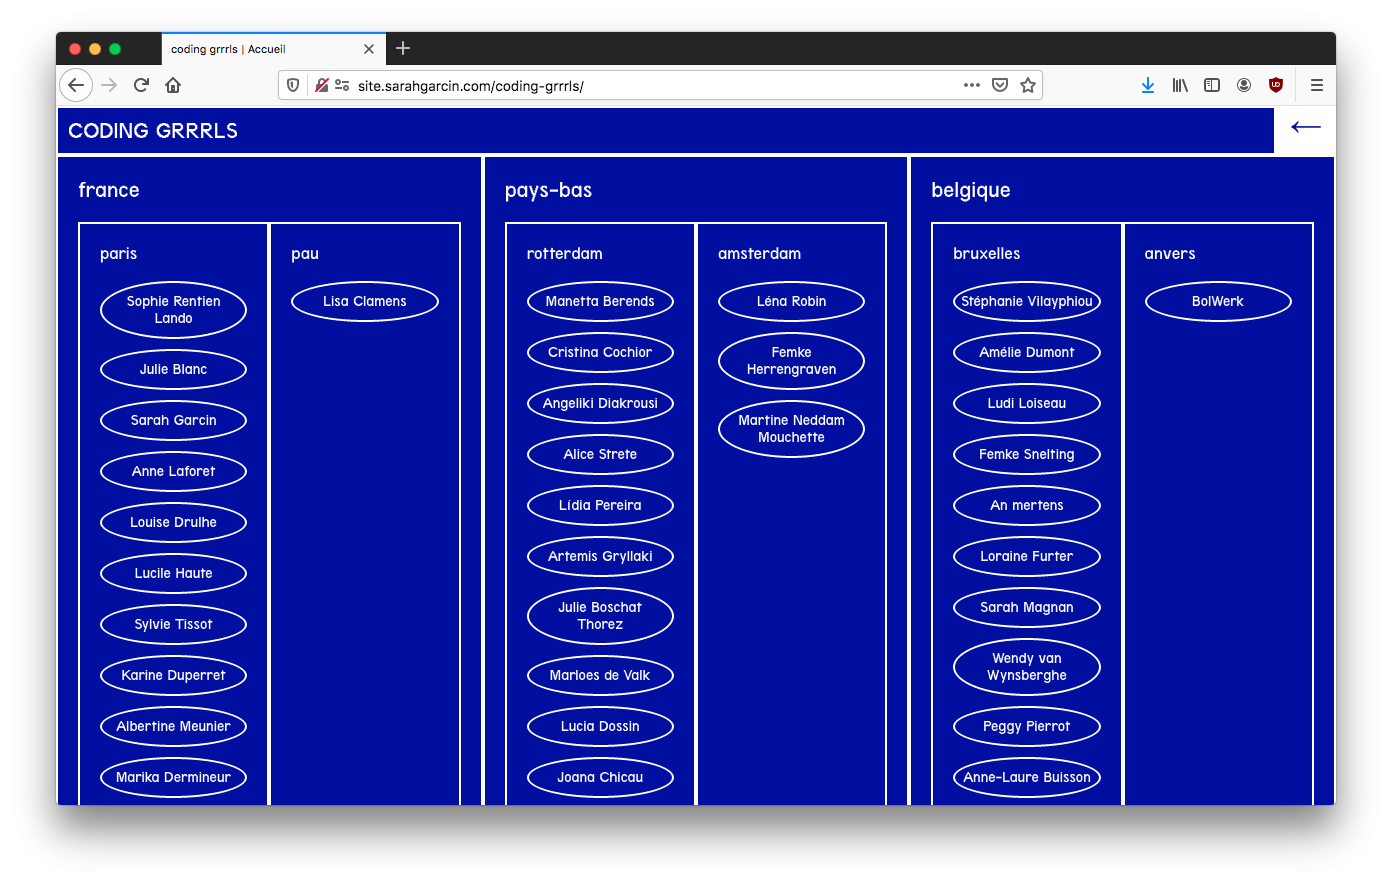Expand the page actions three-dots menu
This screenshot has width=1392, height=885.
click(x=971, y=85)
